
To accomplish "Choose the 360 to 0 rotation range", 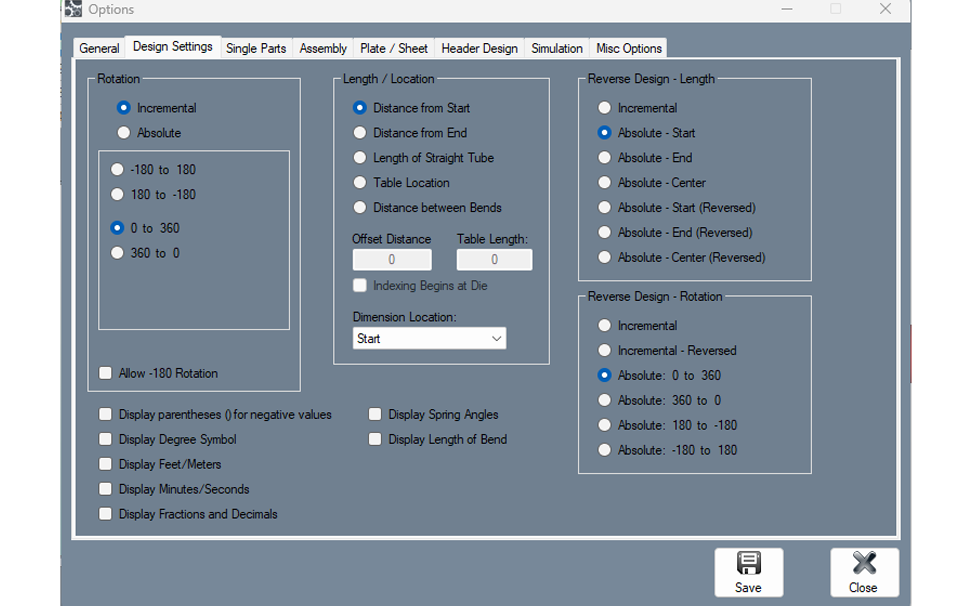I will click(x=145, y=253).
